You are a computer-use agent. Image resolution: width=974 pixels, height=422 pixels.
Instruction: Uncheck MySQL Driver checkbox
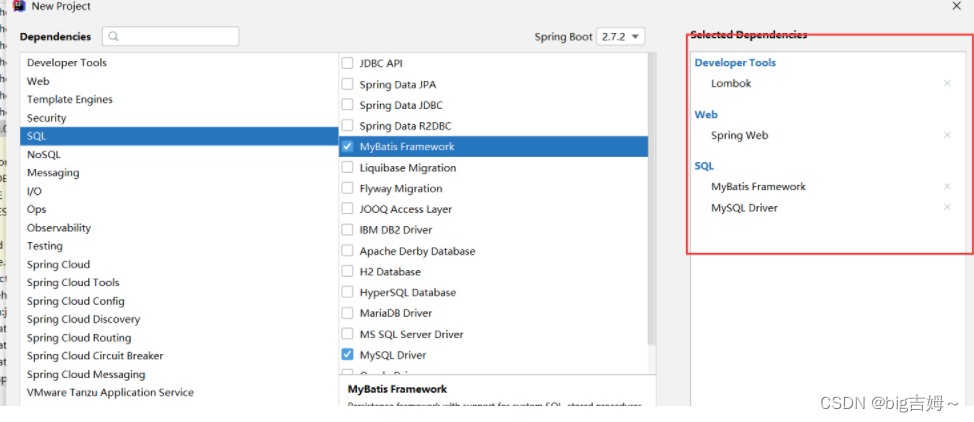[347, 355]
